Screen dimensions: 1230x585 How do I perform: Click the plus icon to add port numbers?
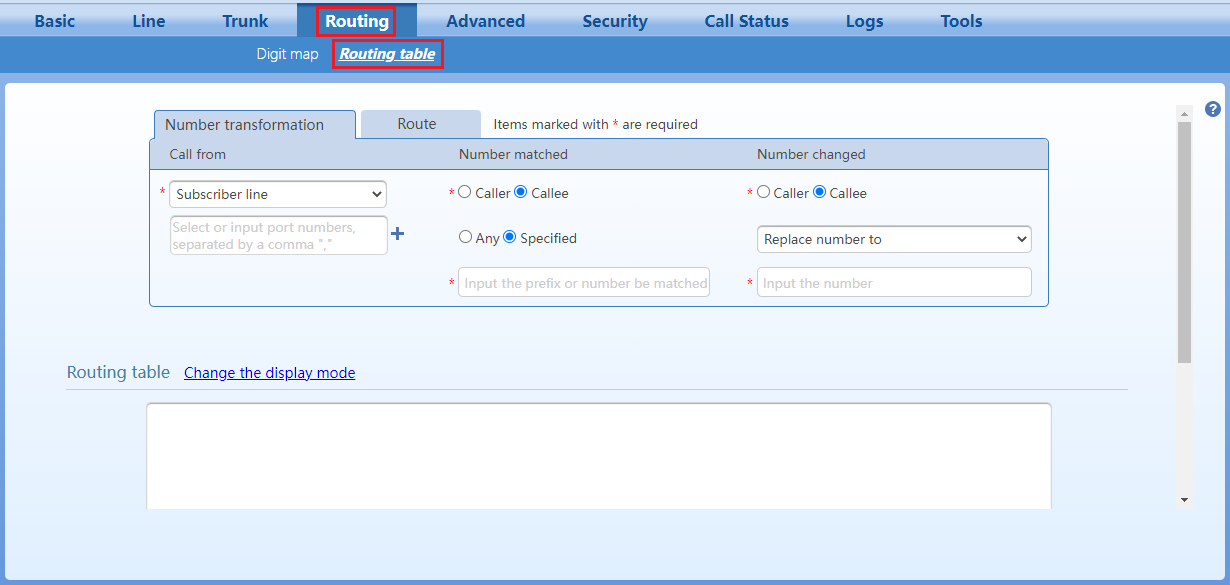397,234
